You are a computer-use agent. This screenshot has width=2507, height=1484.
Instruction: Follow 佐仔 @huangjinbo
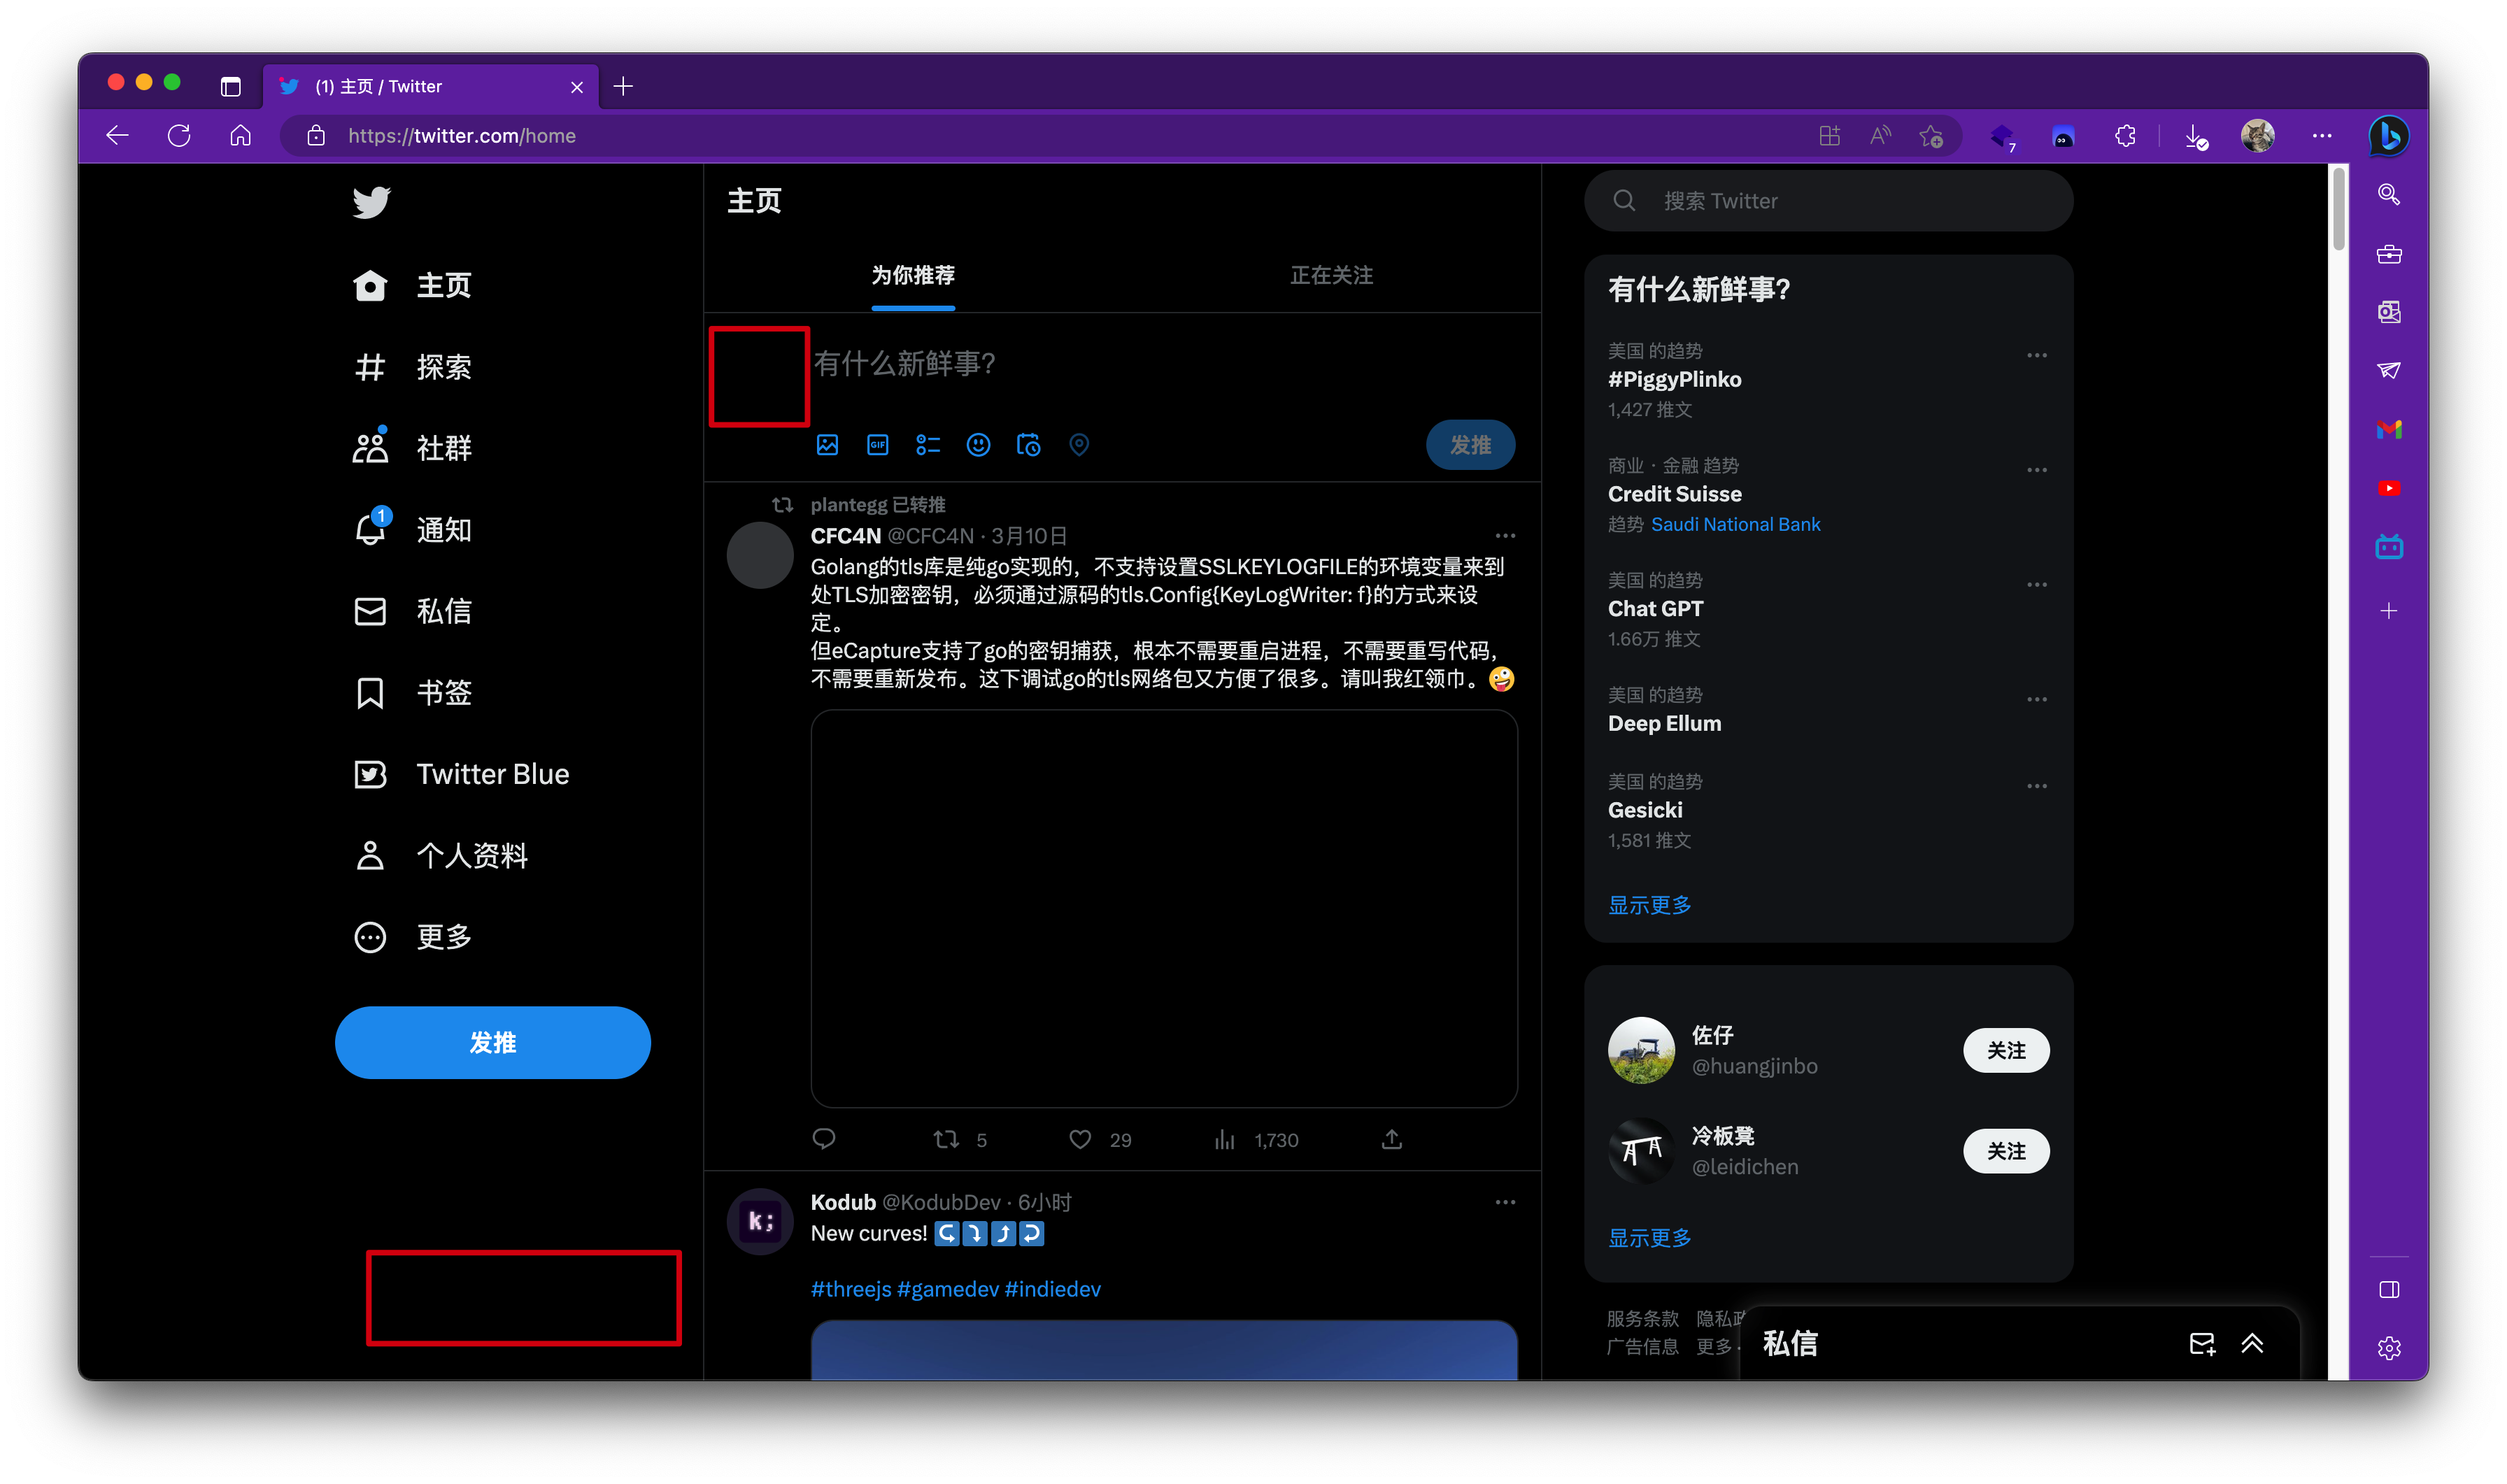pos(2005,1050)
